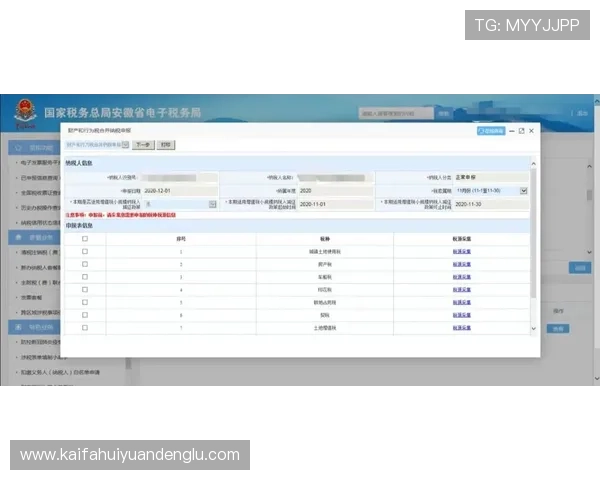Viewport: 600px width, 480px height.
Task: Click the 下一步 button
Action: click(x=143, y=145)
